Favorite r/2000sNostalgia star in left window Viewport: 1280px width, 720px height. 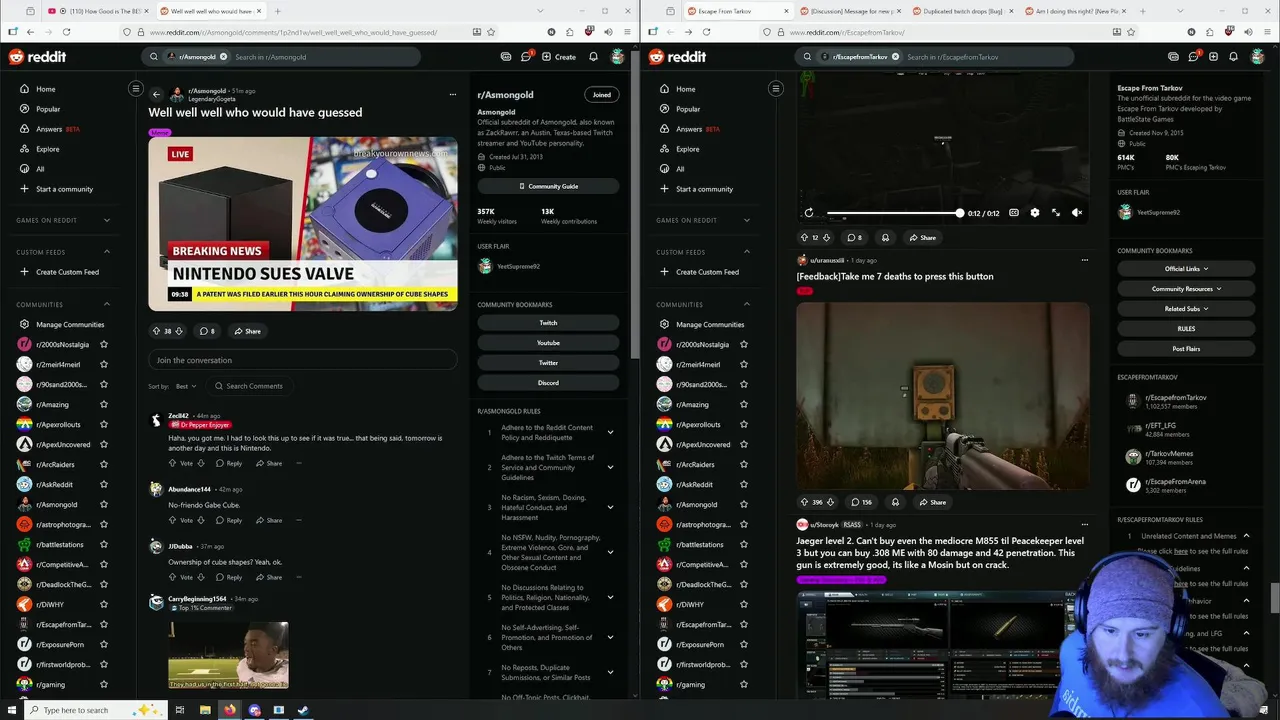[x=104, y=344]
